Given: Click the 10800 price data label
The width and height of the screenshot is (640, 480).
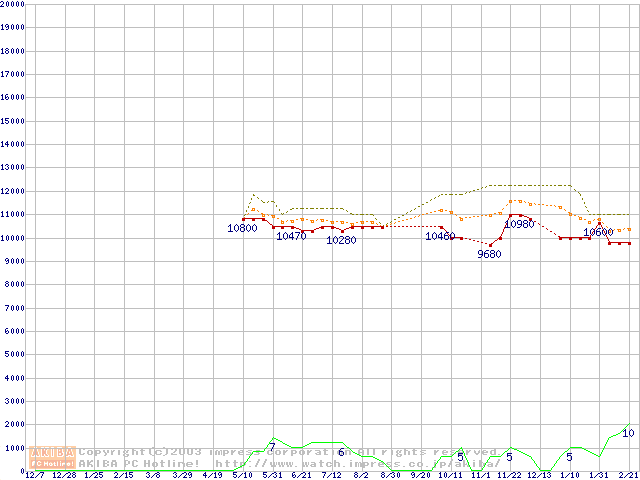Looking at the screenshot, I should (242, 229).
